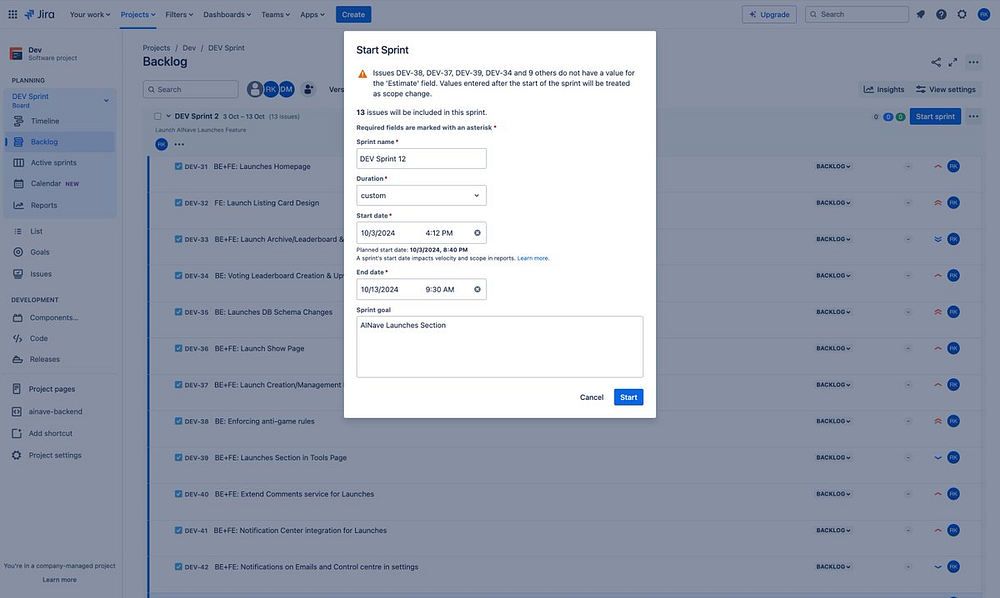Uncheck the DEV-35 issue checkbox

[179, 312]
